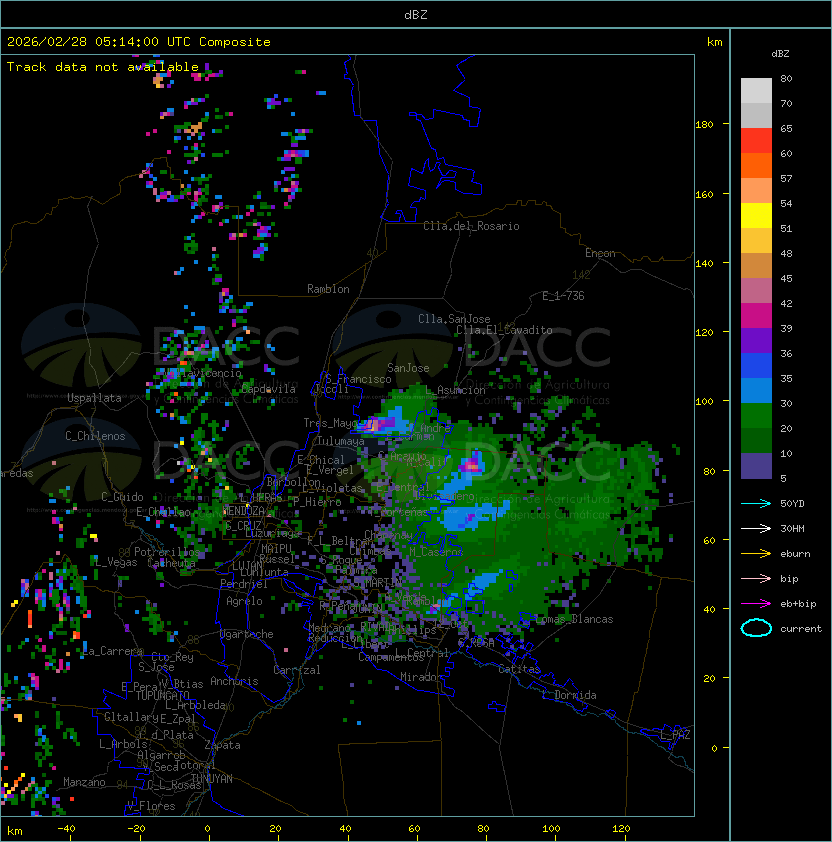Pick the light blue 30-35 dBZ swatch
The image size is (832, 842).
point(756,391)
